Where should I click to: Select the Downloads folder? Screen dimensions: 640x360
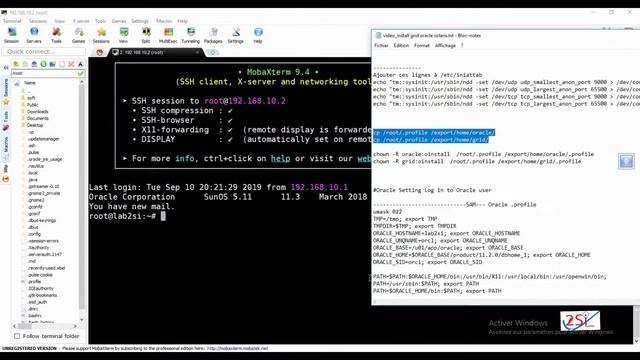click(x=37, y=111)
